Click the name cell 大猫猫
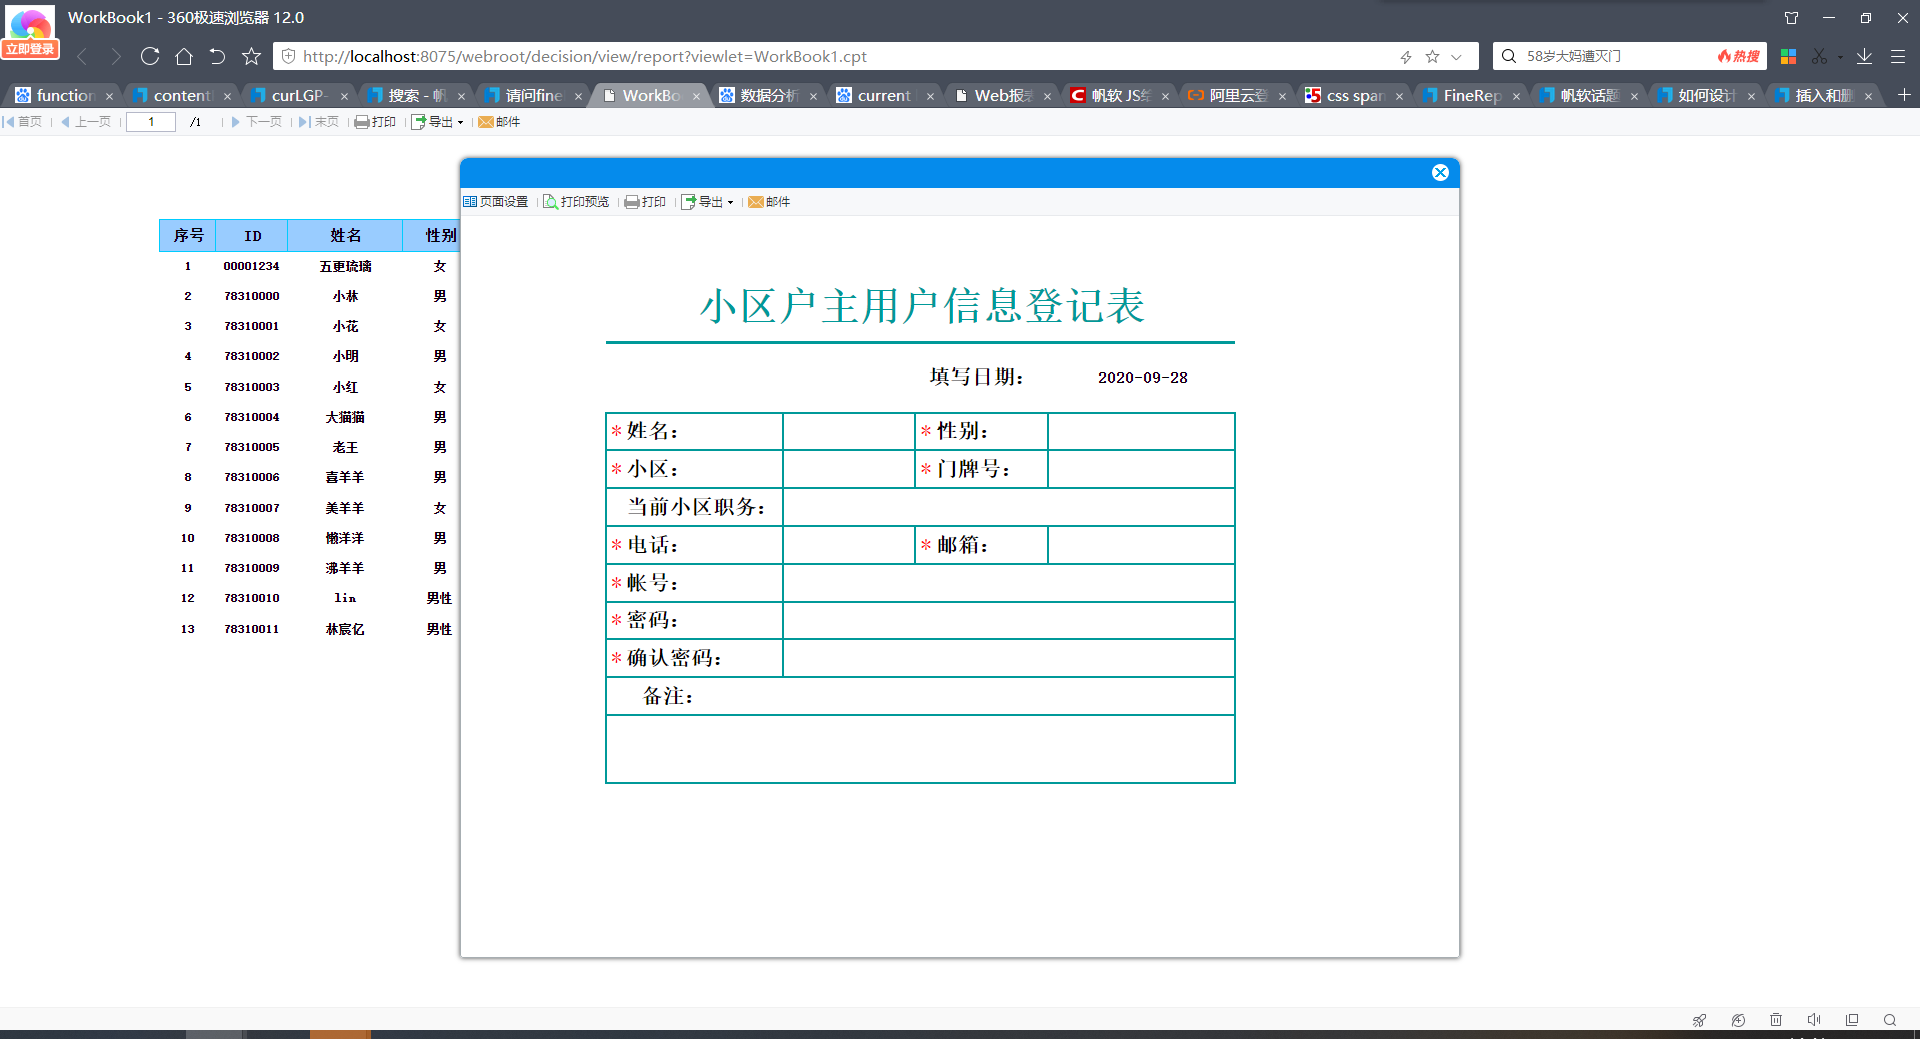Screen dimensions: 1920x1039 [345, 417]
